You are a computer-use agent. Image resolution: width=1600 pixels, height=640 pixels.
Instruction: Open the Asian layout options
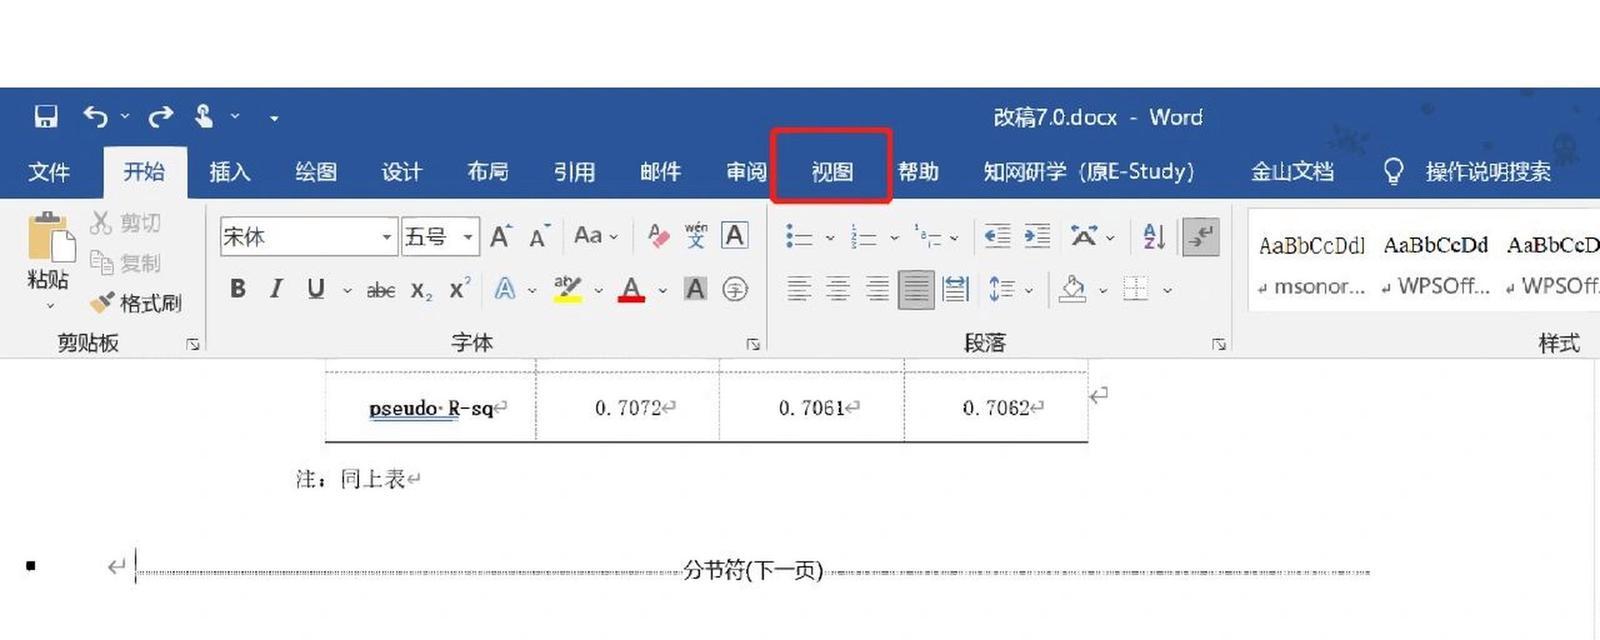(x=1084, y=237)
